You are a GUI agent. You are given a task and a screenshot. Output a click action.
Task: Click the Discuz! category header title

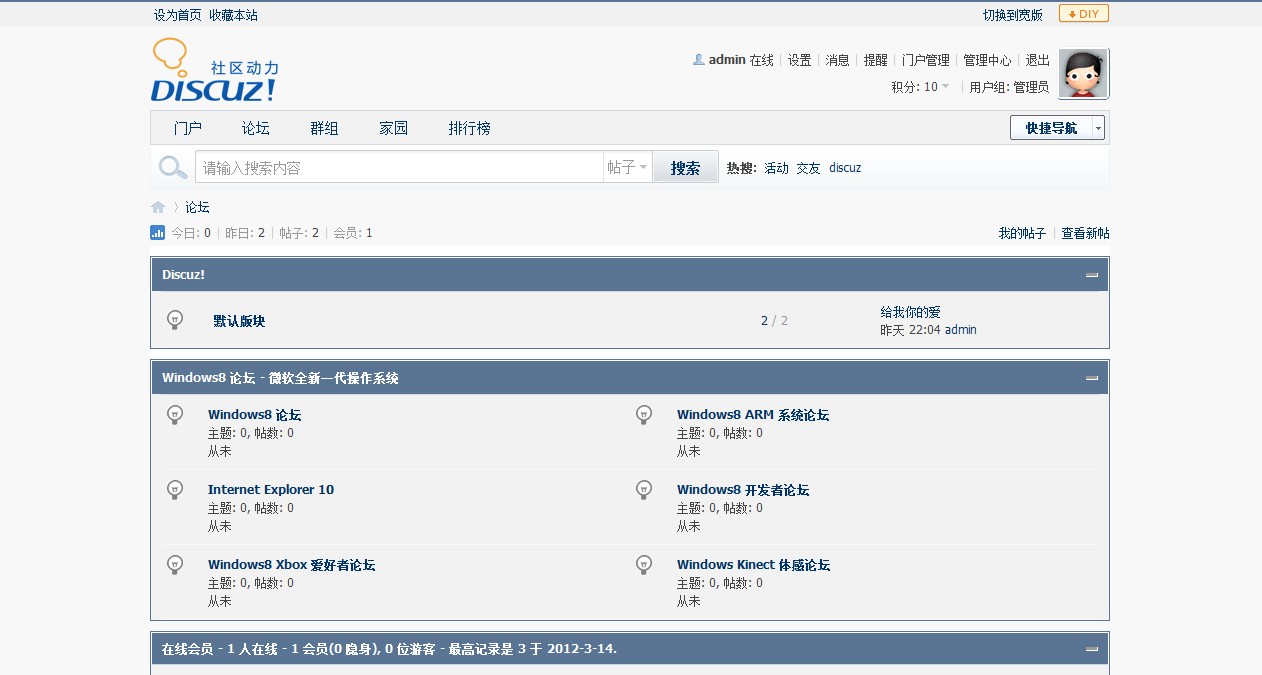[183, 274]
